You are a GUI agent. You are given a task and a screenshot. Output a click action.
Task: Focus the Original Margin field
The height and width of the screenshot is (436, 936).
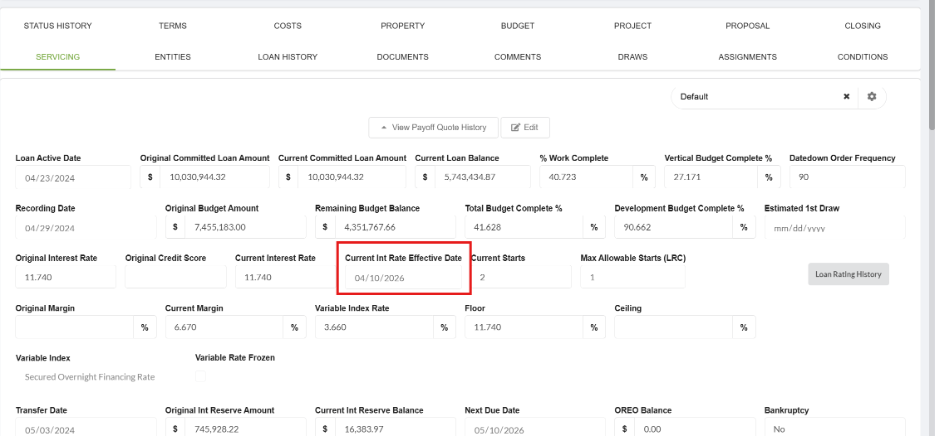74,327
